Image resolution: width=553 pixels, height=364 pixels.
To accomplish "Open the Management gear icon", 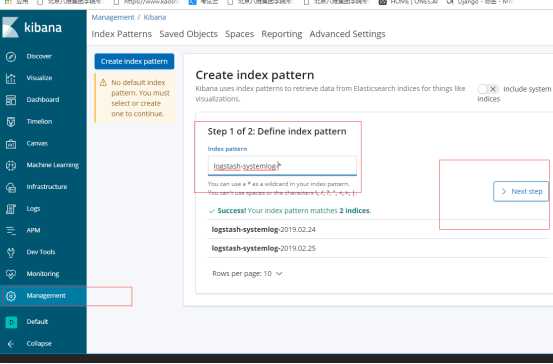I will 11,296.
